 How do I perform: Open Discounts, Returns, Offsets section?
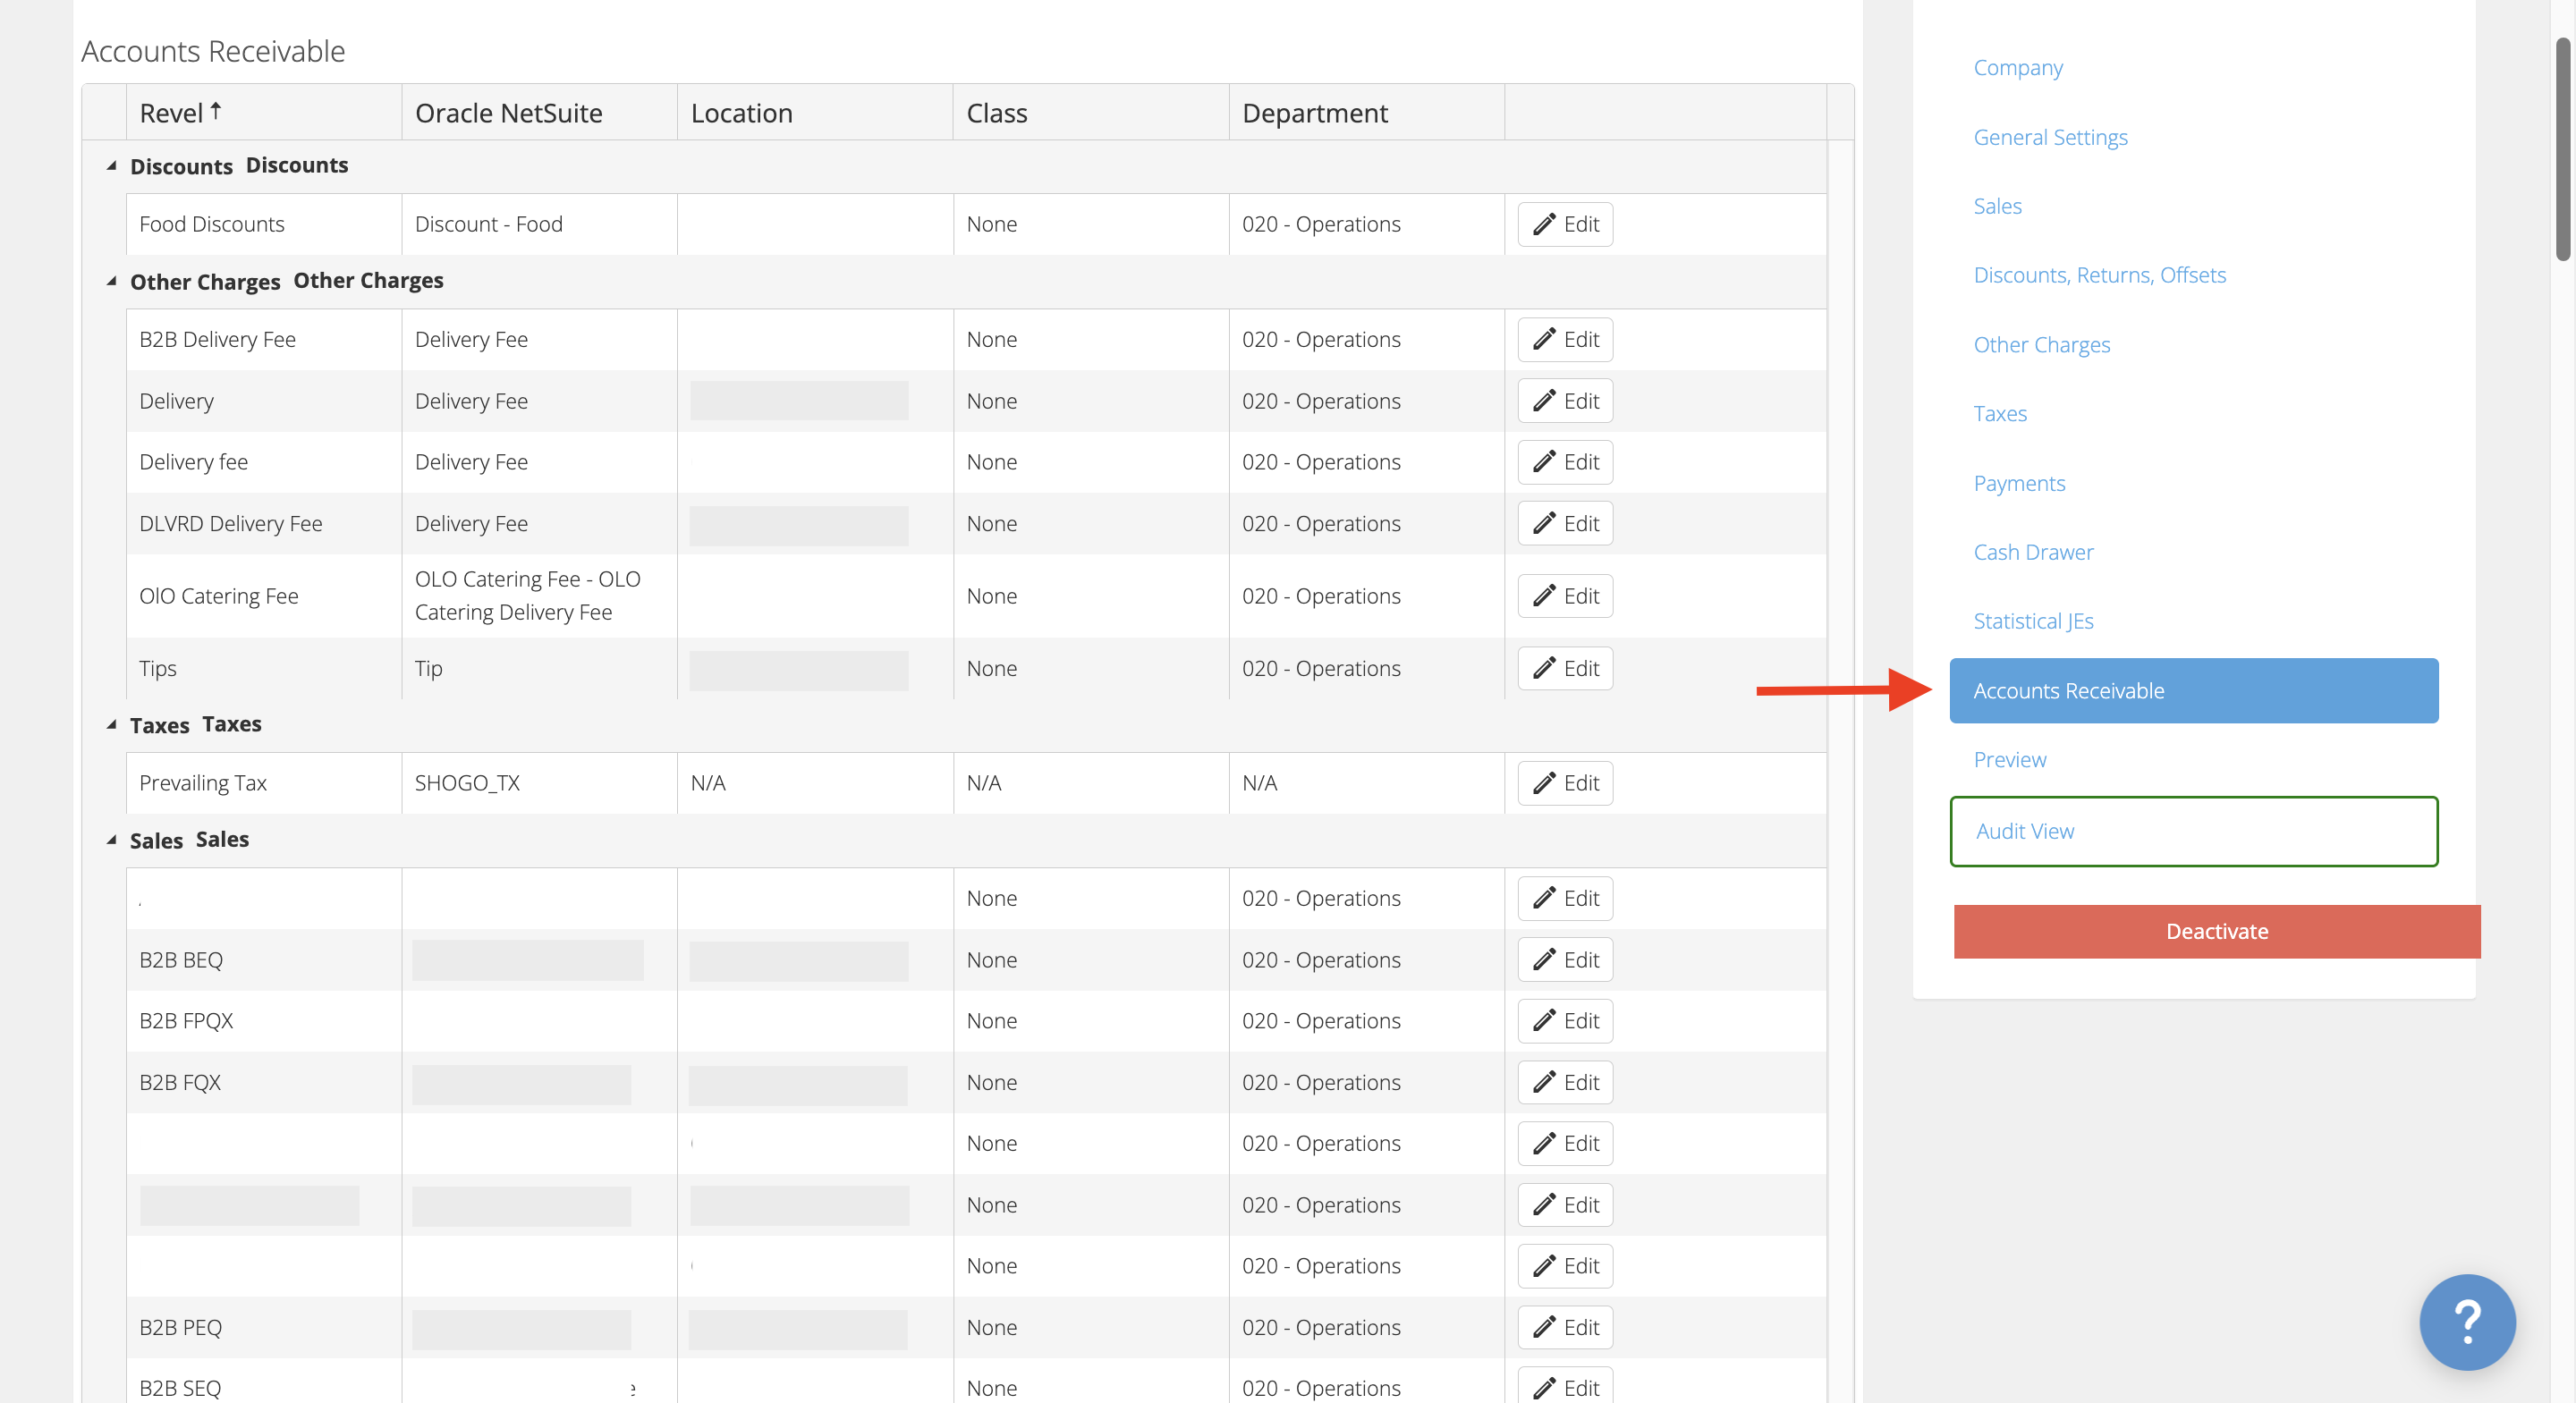[x=2099, y=275]
